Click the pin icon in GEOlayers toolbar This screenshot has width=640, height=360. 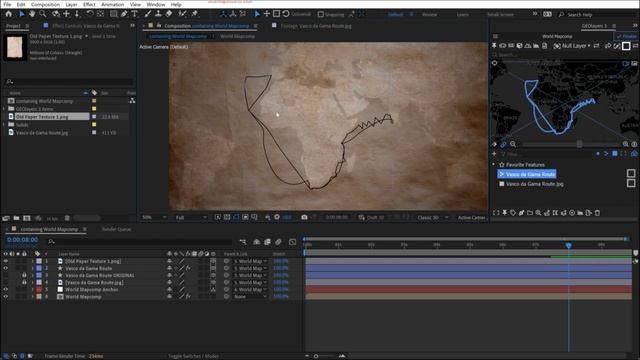point(494,46)
